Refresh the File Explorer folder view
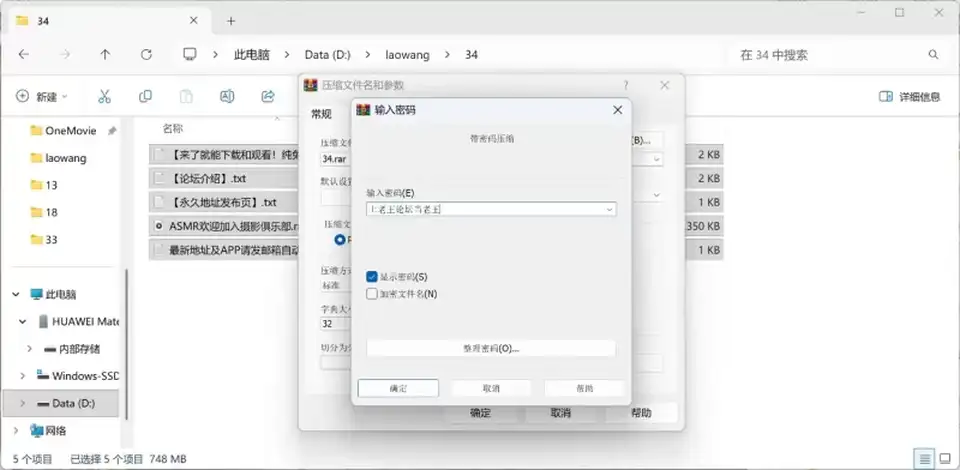960x470 pixels. (146, 54)
